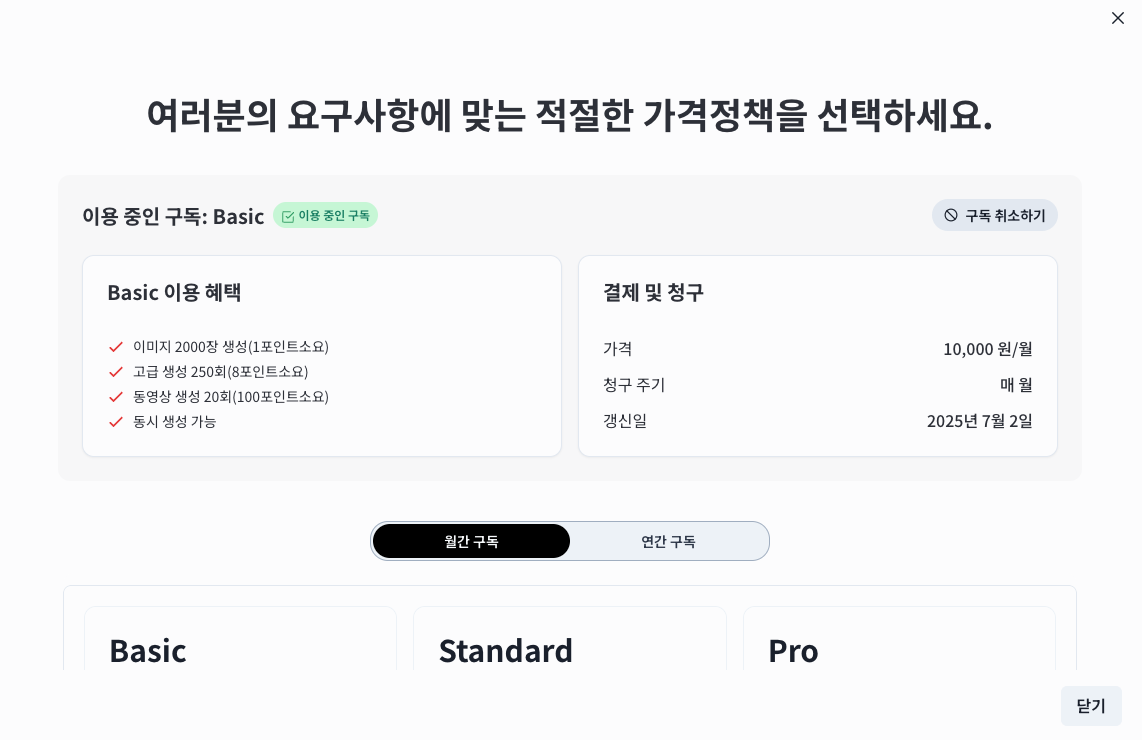
Task: Close the pricing dialog with the X icon
Action: tap(1118, 18)
